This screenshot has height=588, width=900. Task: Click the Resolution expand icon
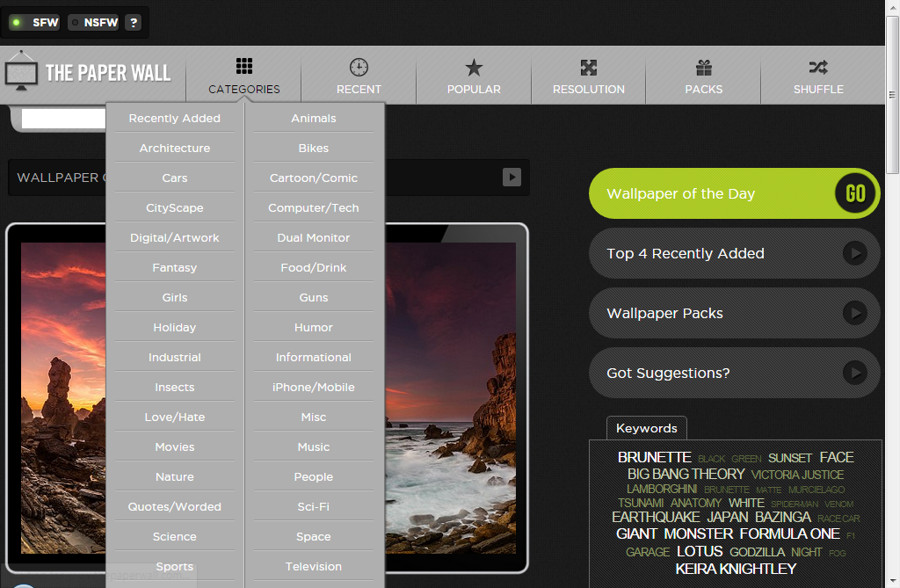[588, 67]
